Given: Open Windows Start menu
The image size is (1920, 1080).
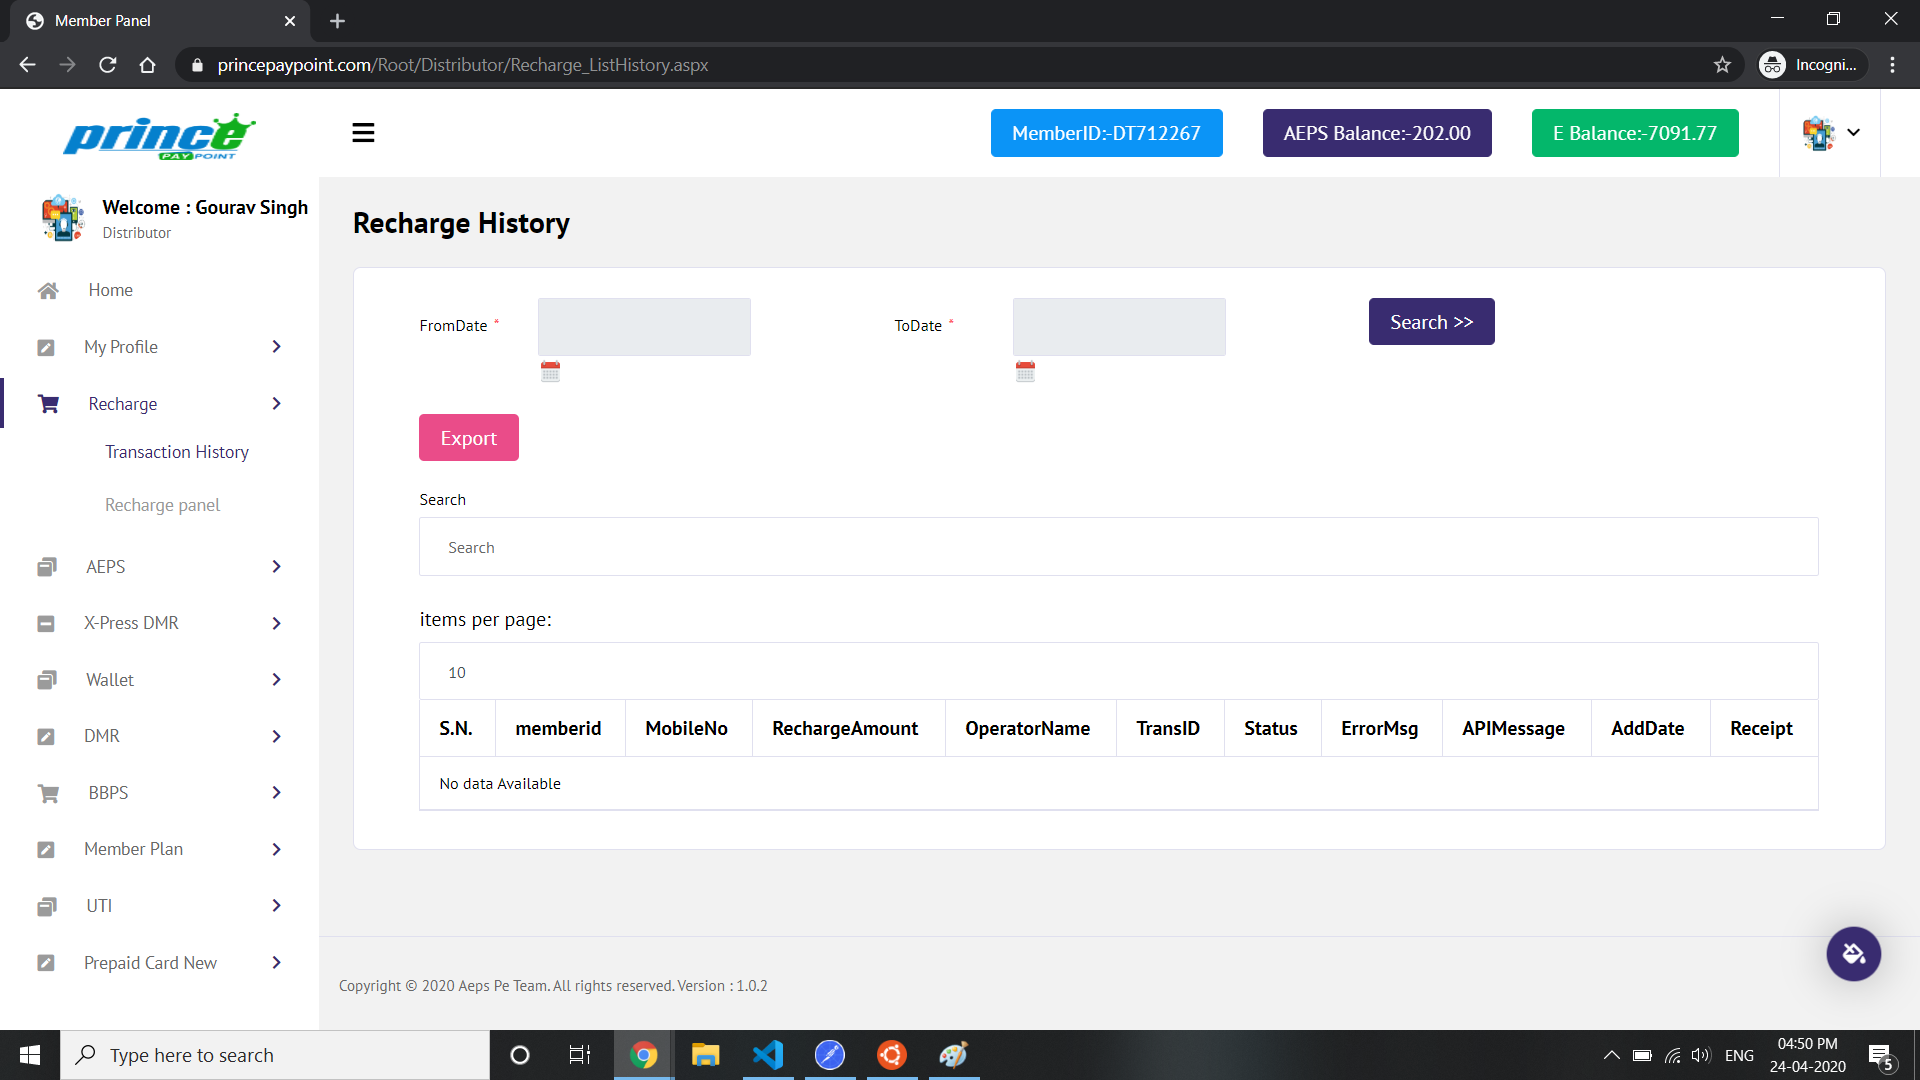Looking at the screenshot, I should pos(30,1055).
